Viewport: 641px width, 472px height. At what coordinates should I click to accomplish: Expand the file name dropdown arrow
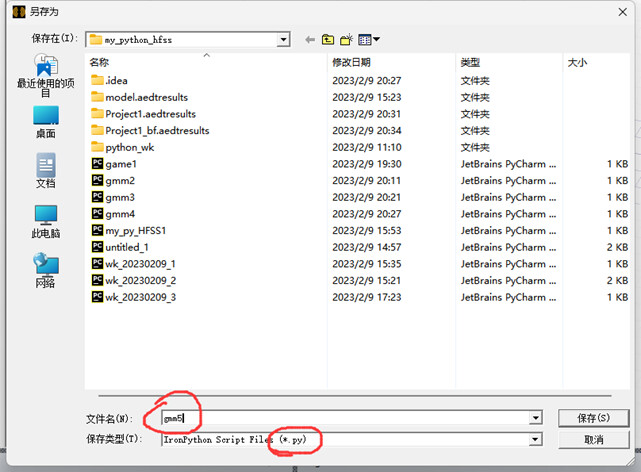pyautogui.click(x=536, y=418)
